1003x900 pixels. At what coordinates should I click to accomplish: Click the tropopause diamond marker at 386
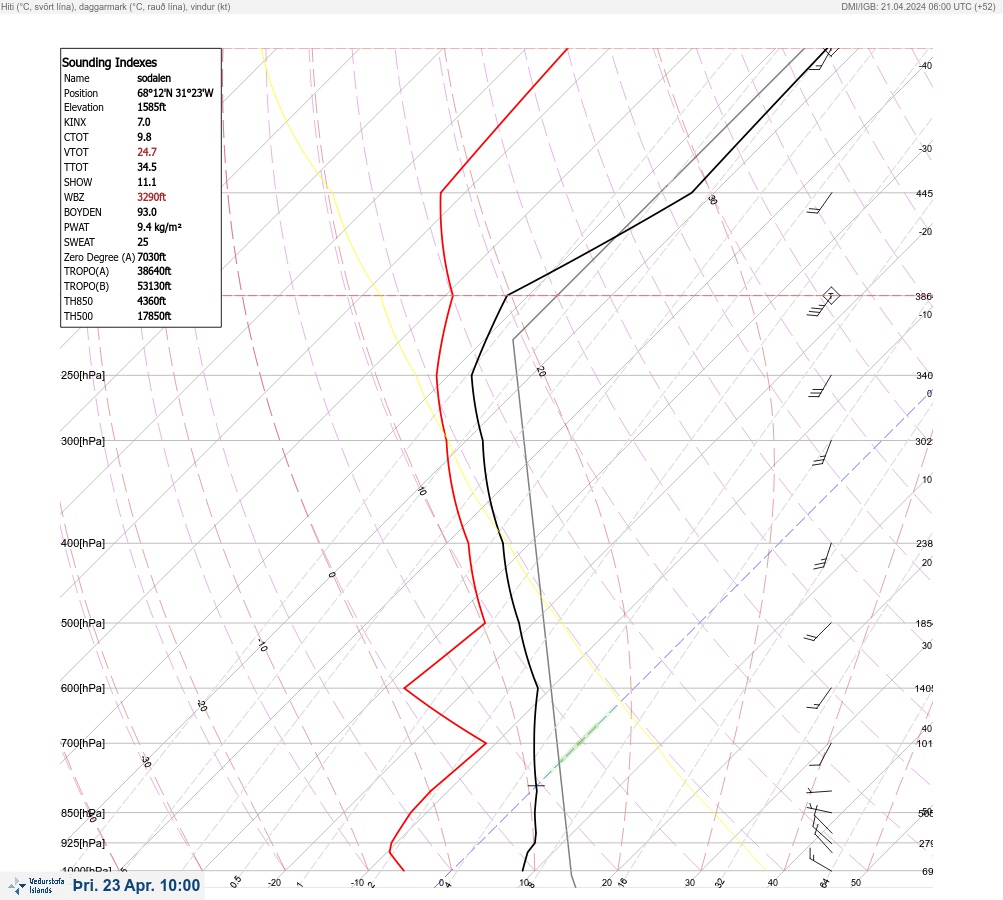click(x=830, y=296)
